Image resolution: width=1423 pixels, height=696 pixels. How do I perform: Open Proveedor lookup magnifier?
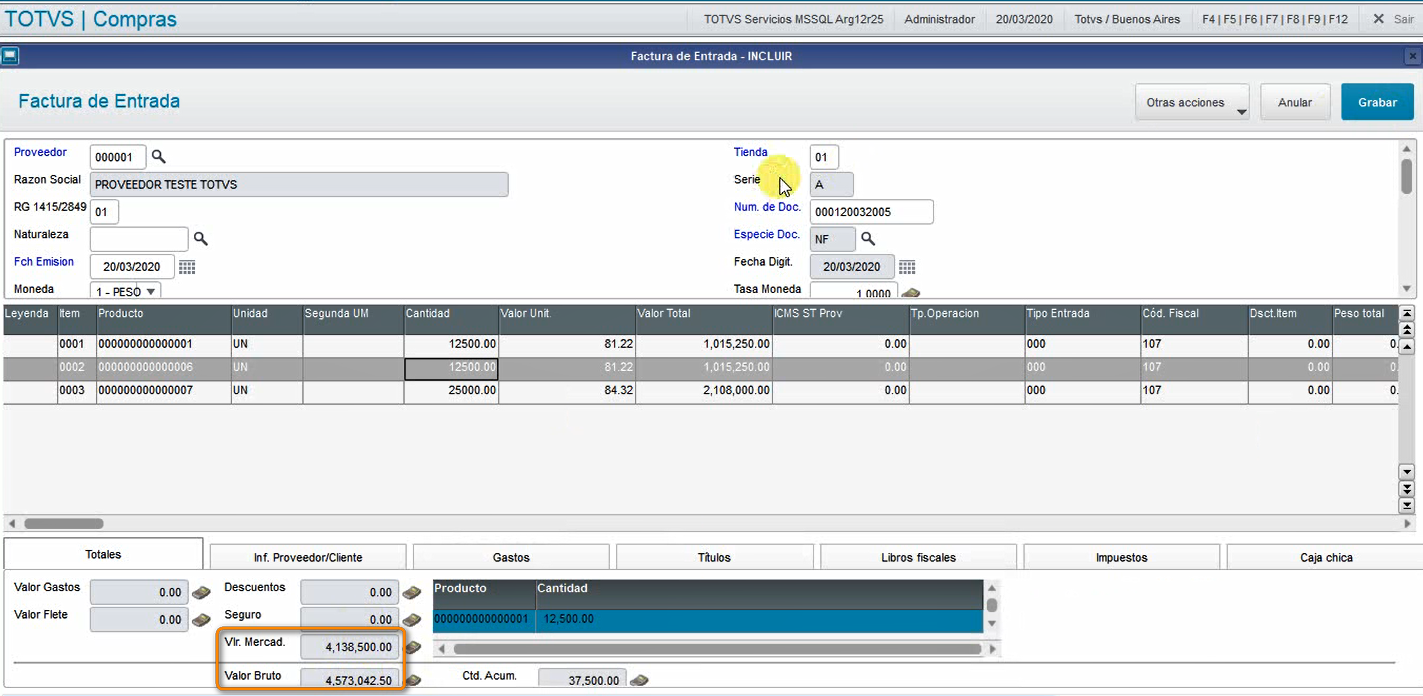pos(158,157)
